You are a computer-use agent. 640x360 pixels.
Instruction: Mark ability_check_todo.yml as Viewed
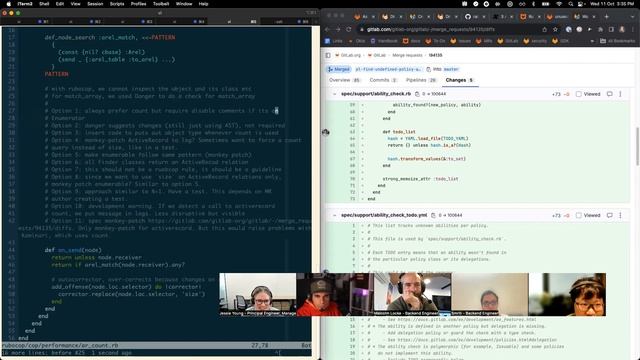579,215
